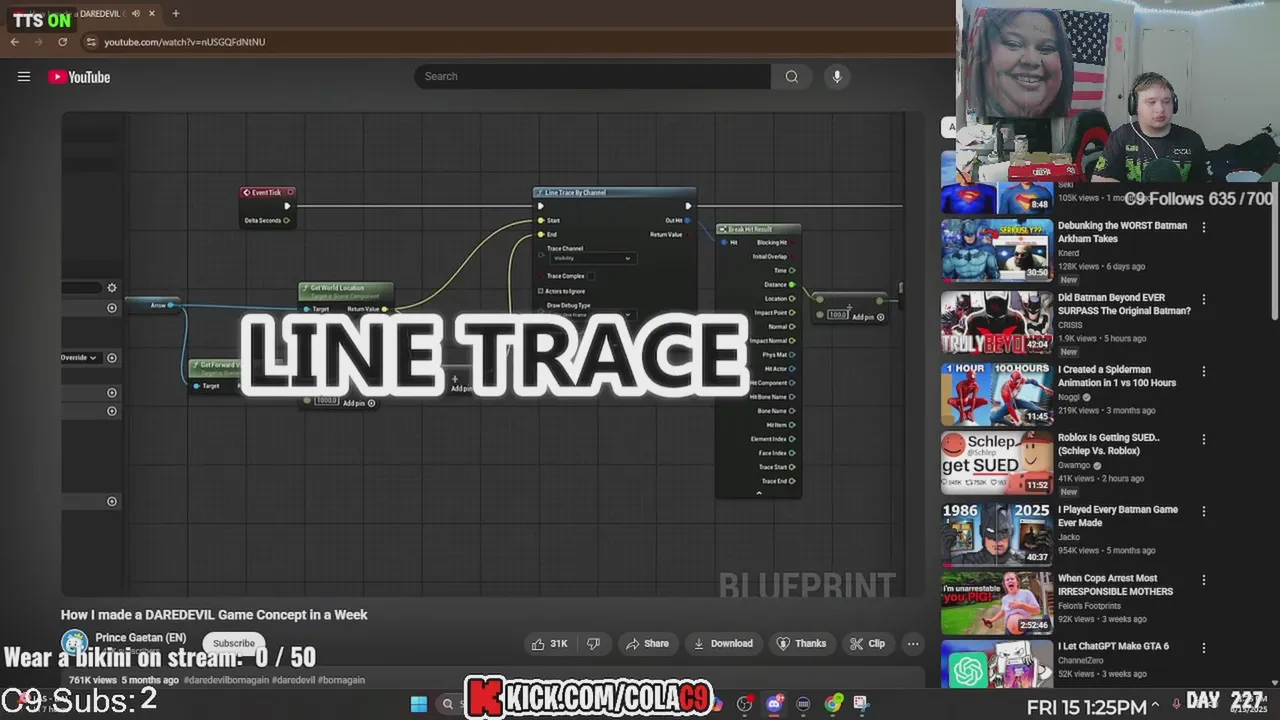
Task: Open menu for Spiderman Animation video
Action: [1204, 371]
